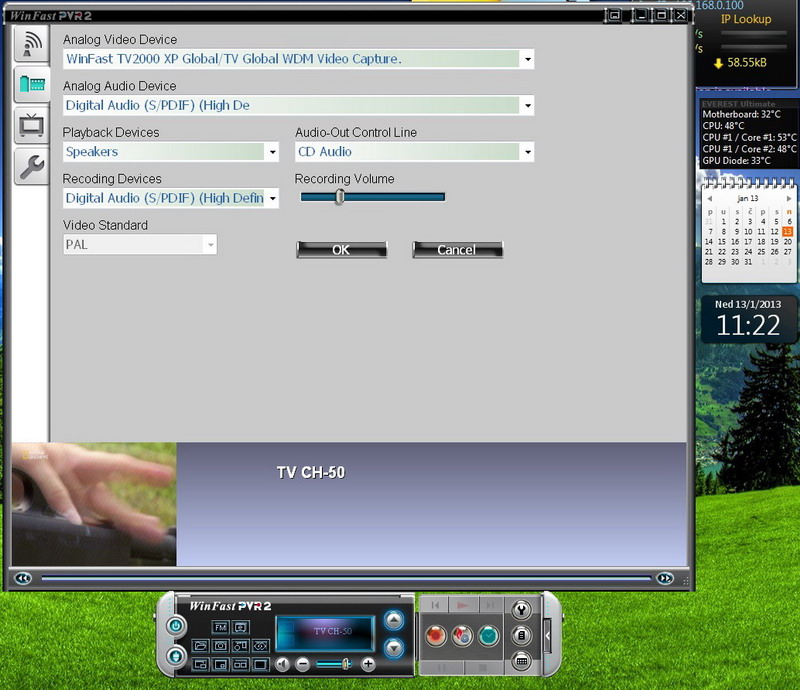The height and width of the screenshot is (690, 800).
Task: Go to next channel with up arrow
Action: [394, 620]
